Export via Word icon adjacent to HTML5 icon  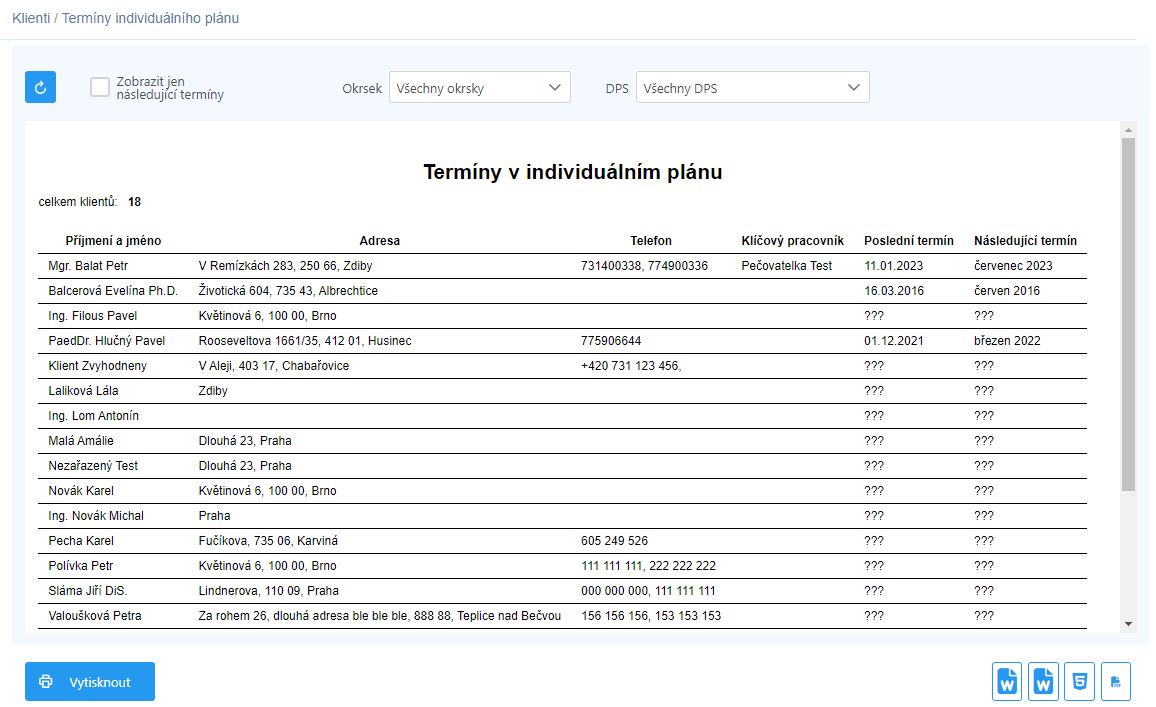click(1043, 681)
